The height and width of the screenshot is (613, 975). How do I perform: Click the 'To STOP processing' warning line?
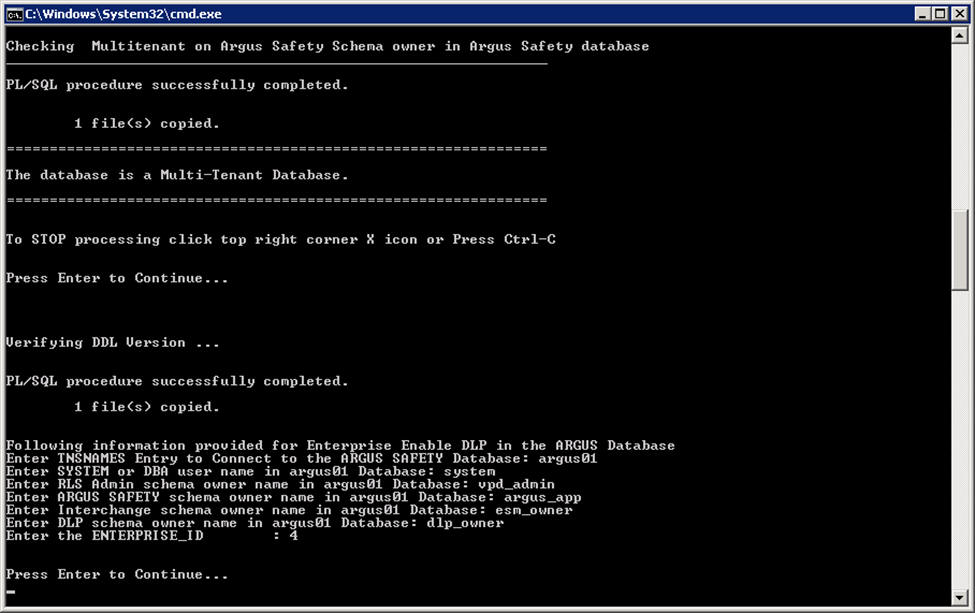(x=280, y=239)
